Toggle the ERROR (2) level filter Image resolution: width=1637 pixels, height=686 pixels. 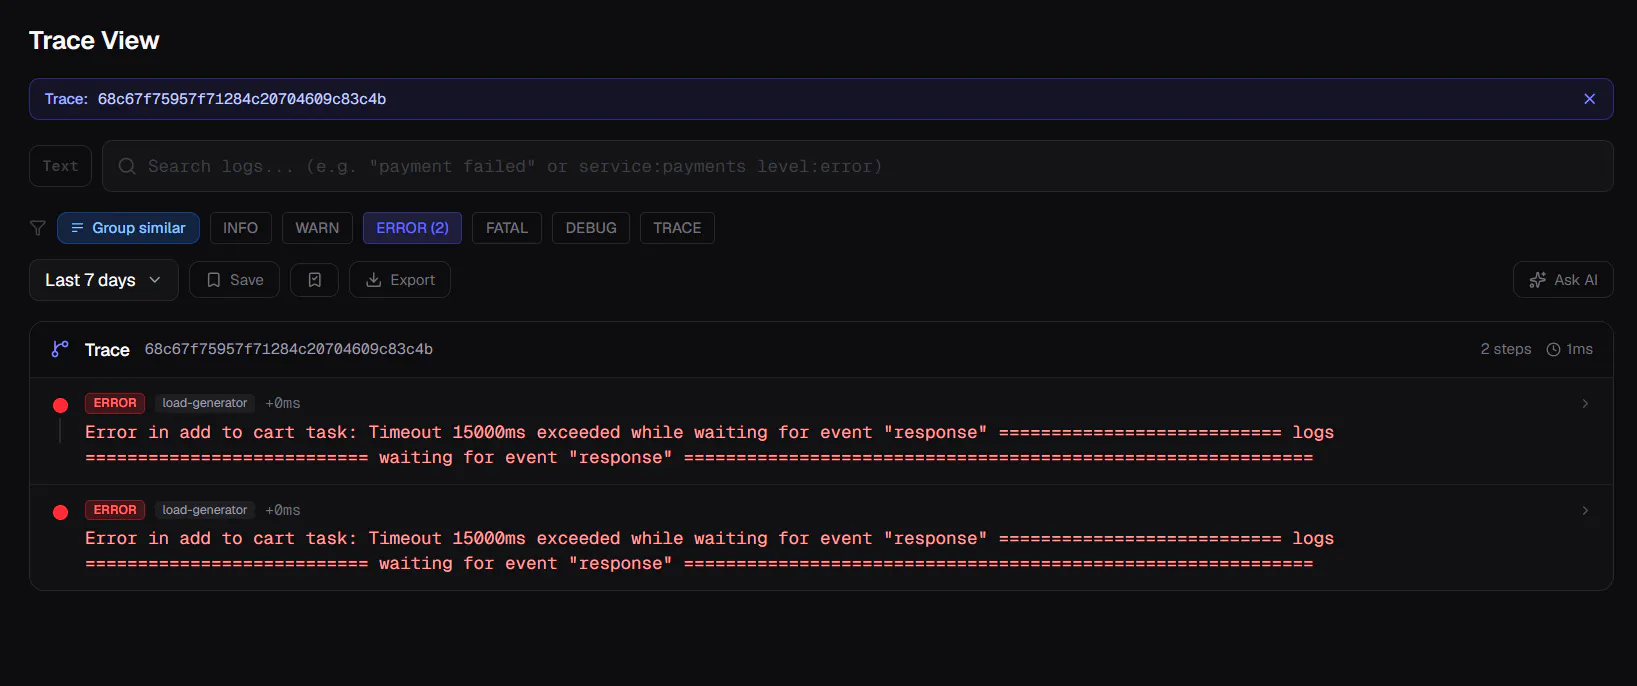coord(412,228)
